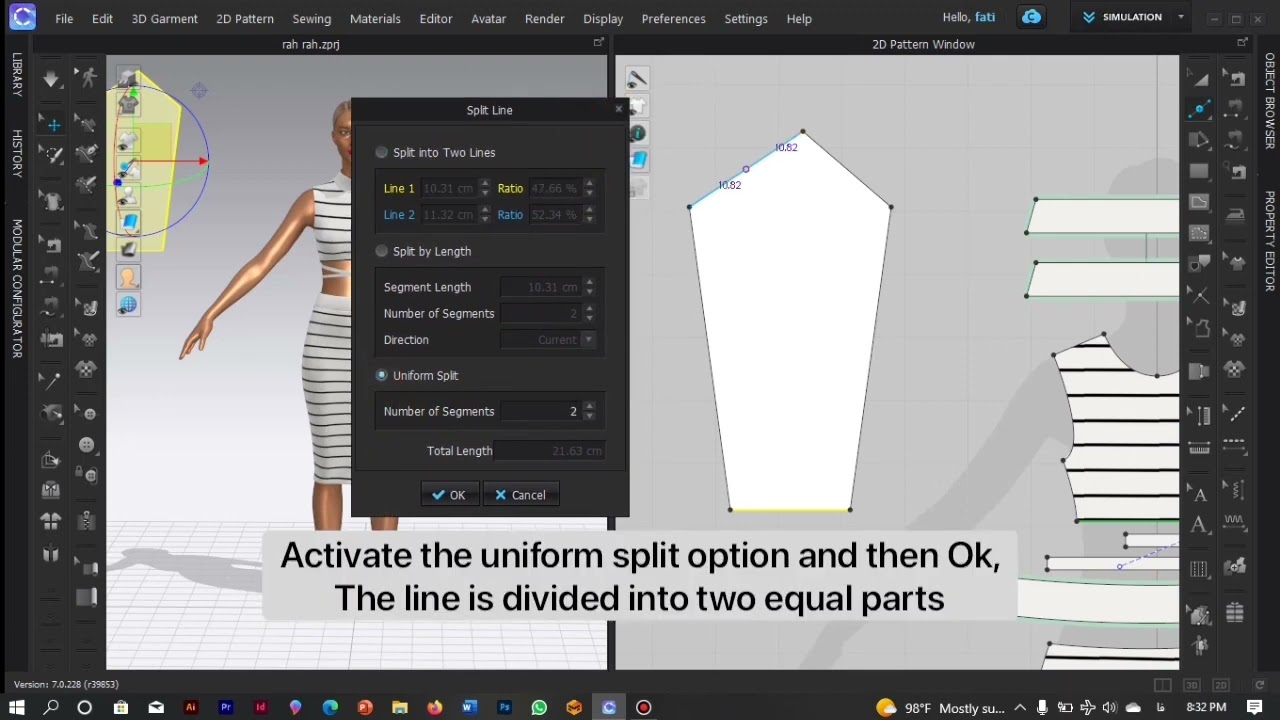Confirm the split with the OK button
1280x720 pixels.
[449, 495]
